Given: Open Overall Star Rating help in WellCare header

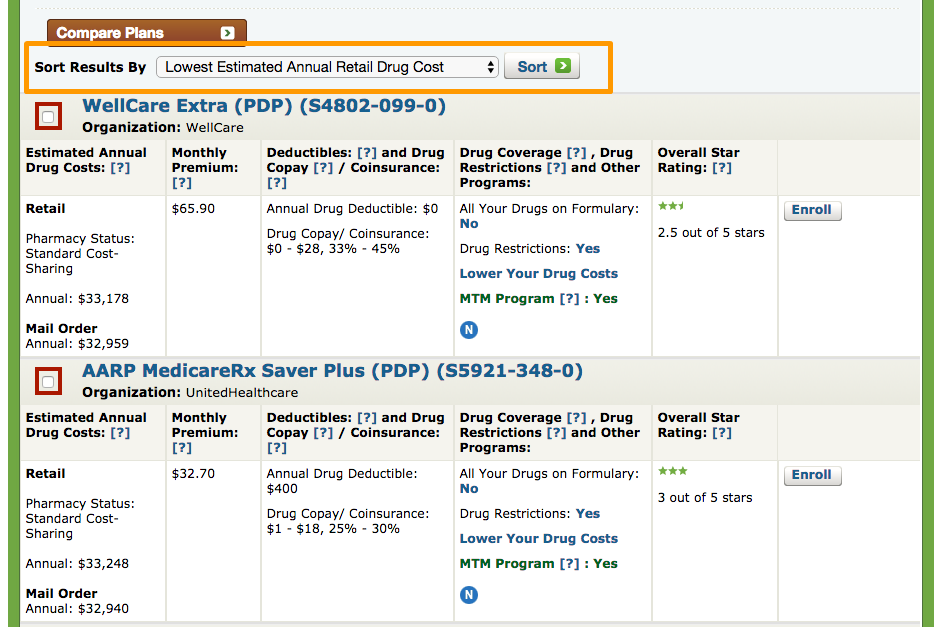Looking at the screenshot, I should tap(722, 168).
